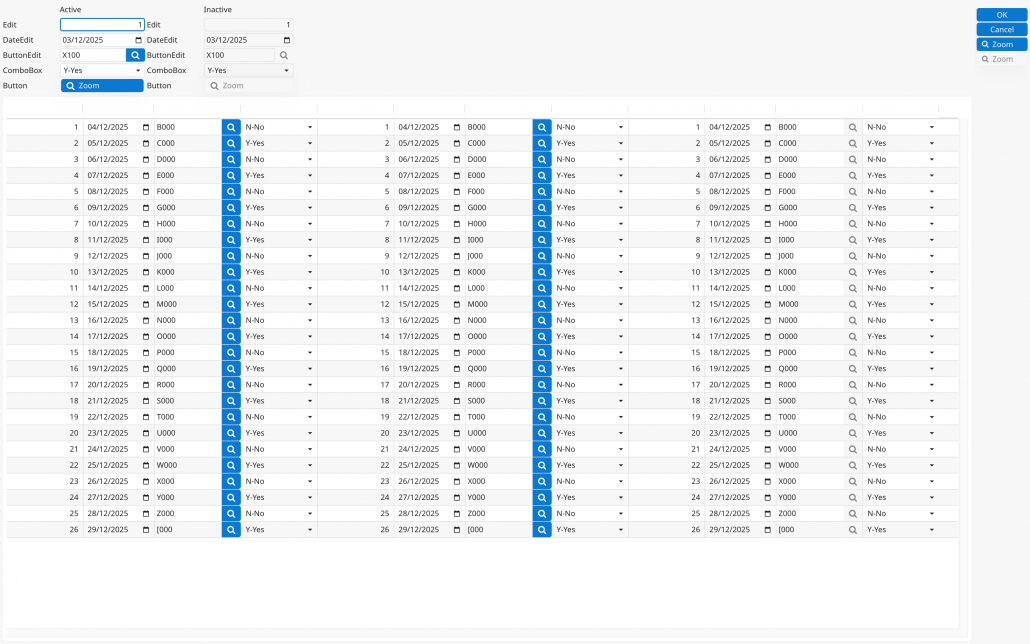Click search icon for T000 in left grid
1030x644 pixels.
[231, 417]
